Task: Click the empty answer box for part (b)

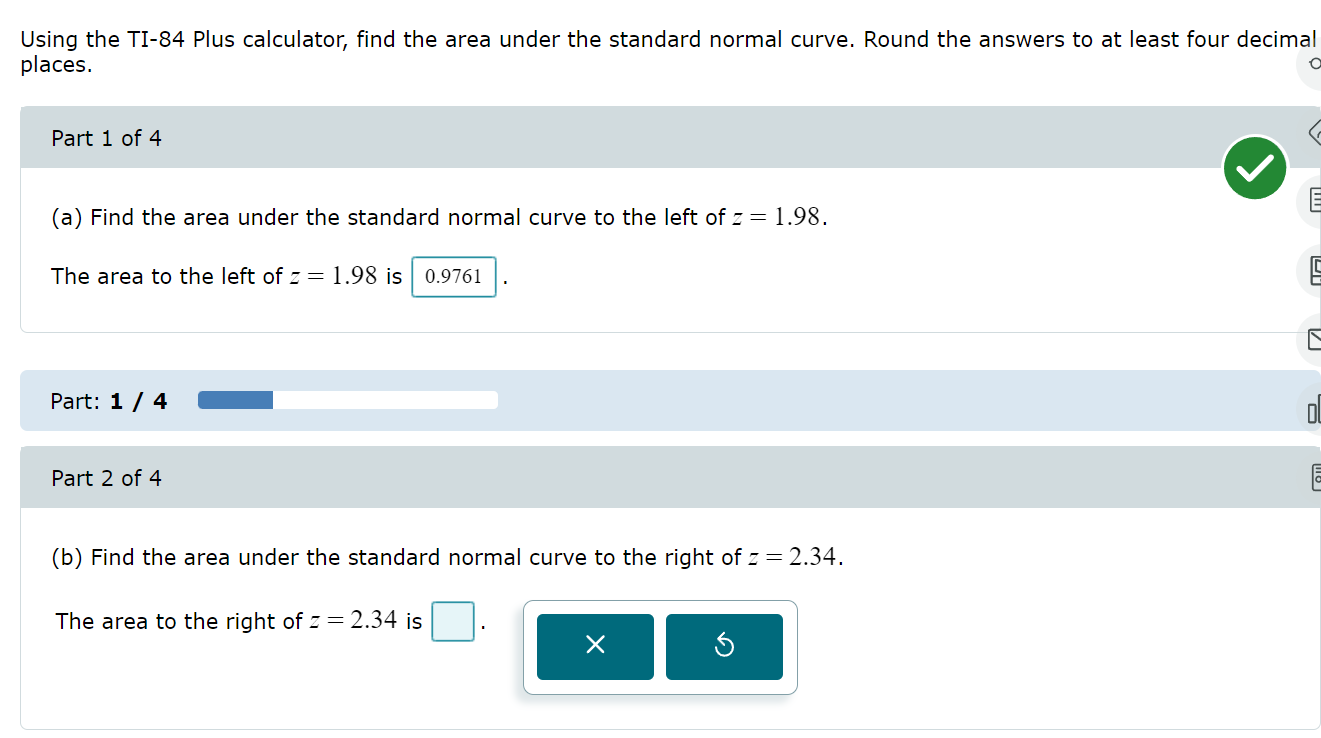Action: click(x=452, y=621)
